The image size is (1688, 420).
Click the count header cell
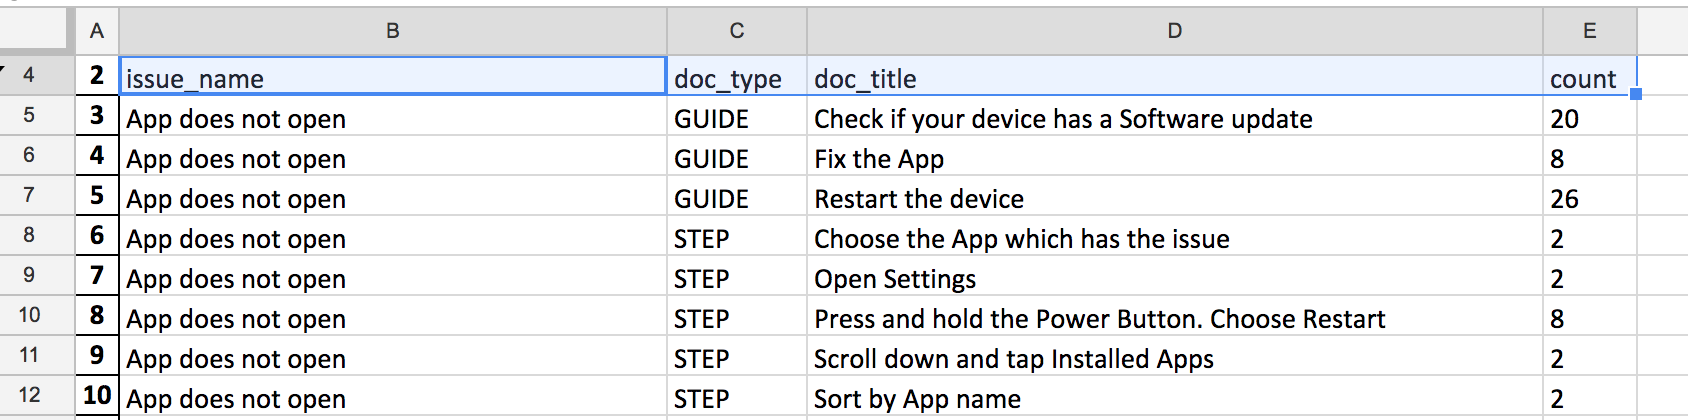(1589, 77)
